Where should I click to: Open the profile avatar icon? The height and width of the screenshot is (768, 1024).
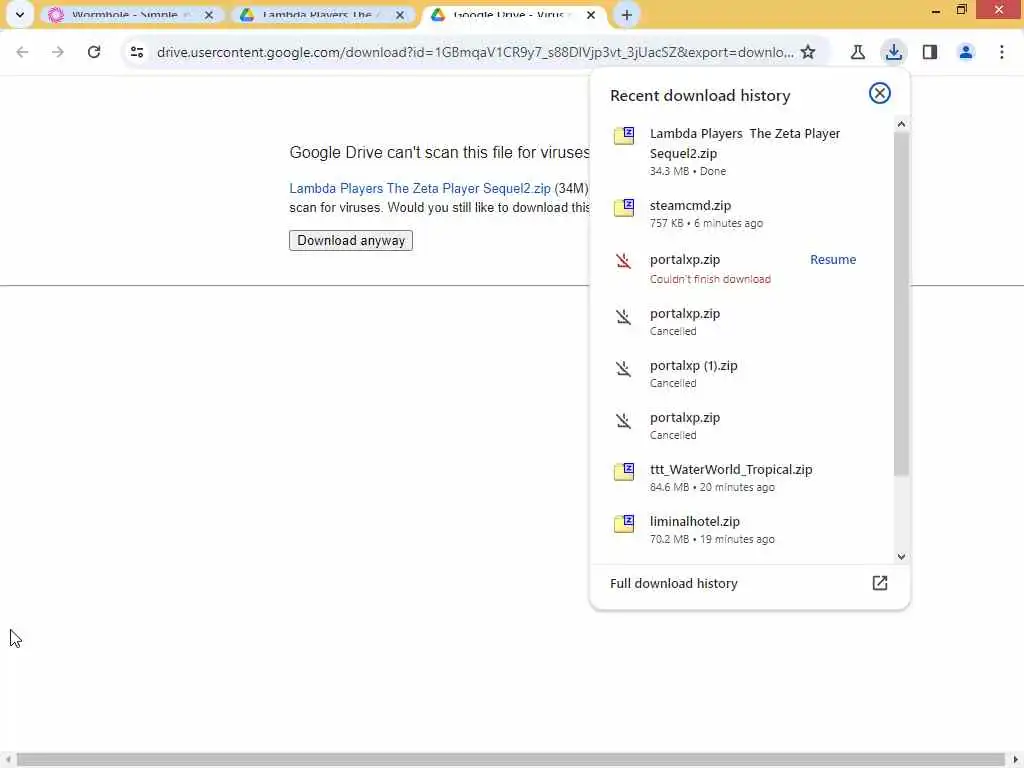[966, 52]
